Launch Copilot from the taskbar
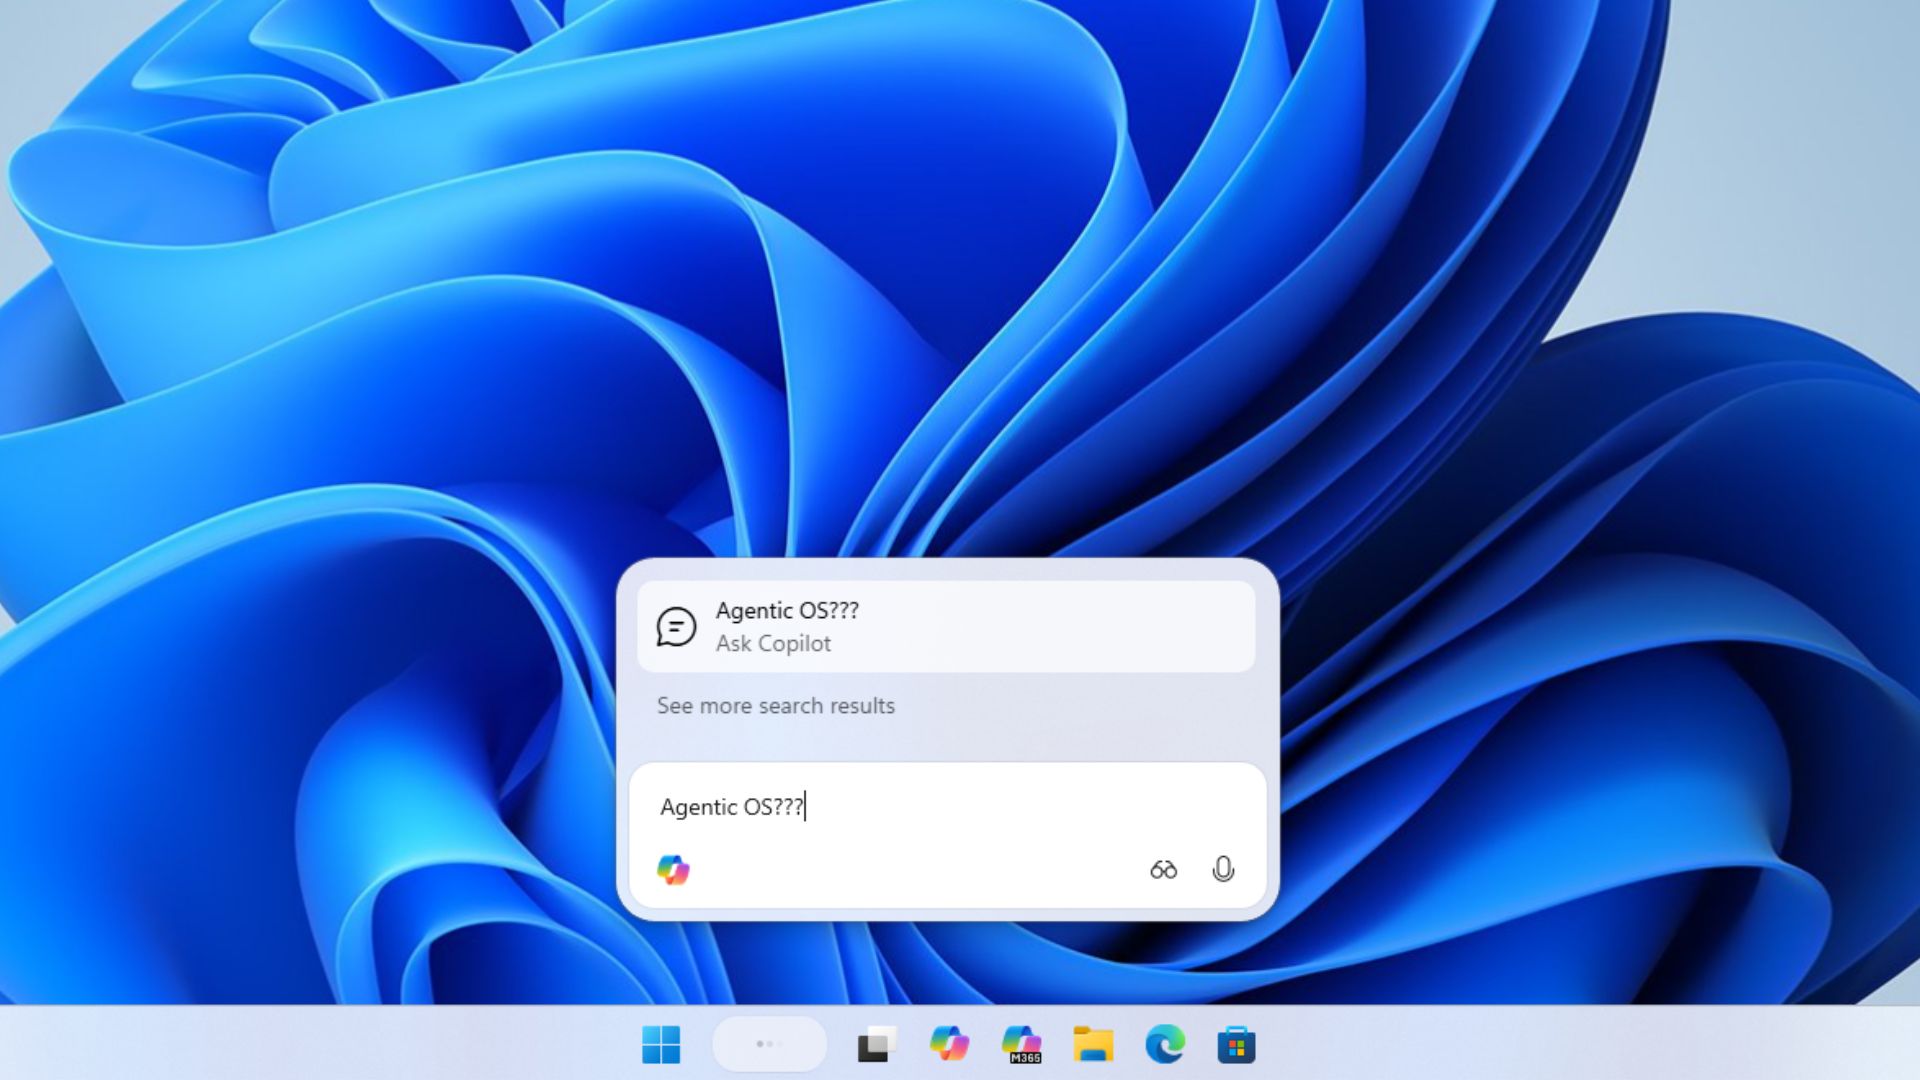Viewport: 1920px width, 1080px height. pyautogui.click(x=949, y=1044)
